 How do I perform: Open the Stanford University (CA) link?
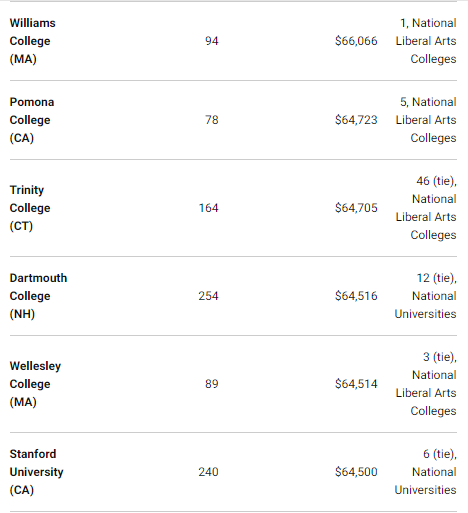36,472
